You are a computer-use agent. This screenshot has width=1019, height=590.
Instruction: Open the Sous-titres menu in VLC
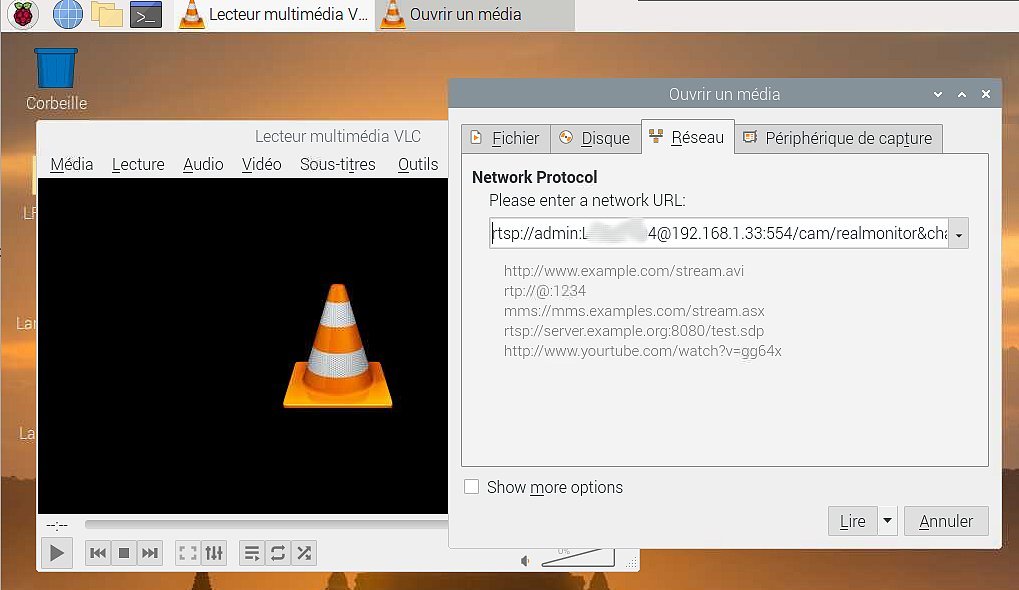[337, 164]
